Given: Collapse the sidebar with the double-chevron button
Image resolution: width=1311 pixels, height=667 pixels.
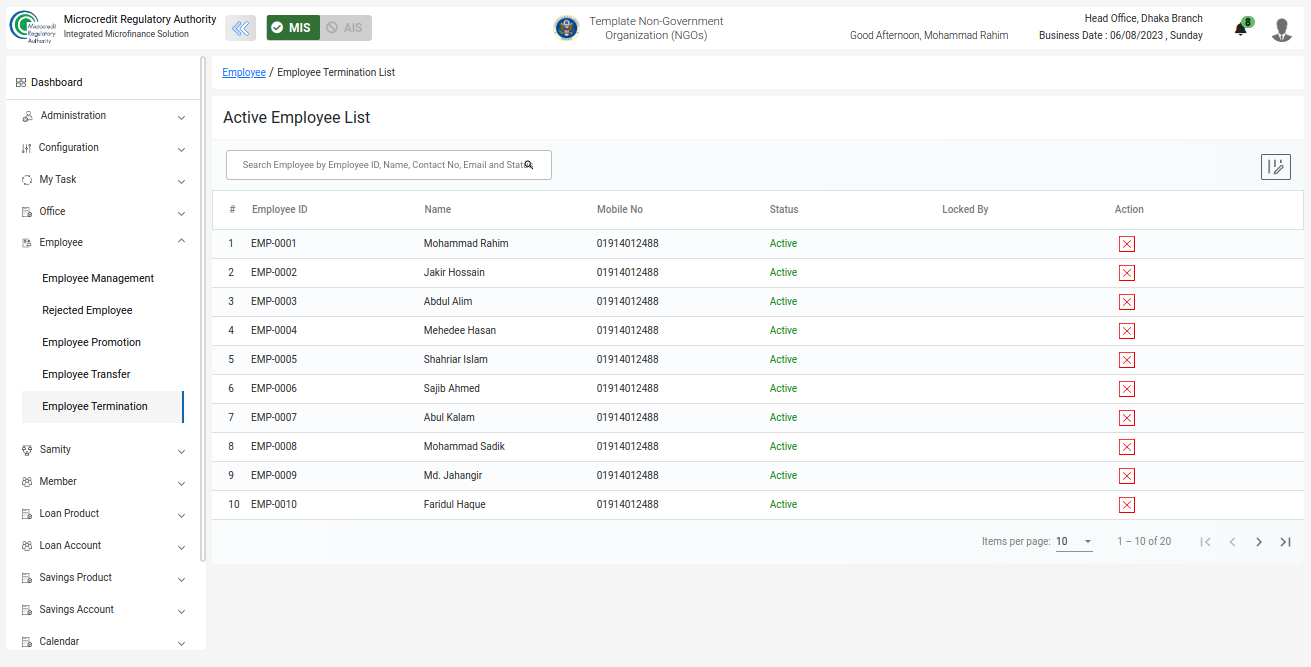Looking at the screenshot, I should click(240, 28).
